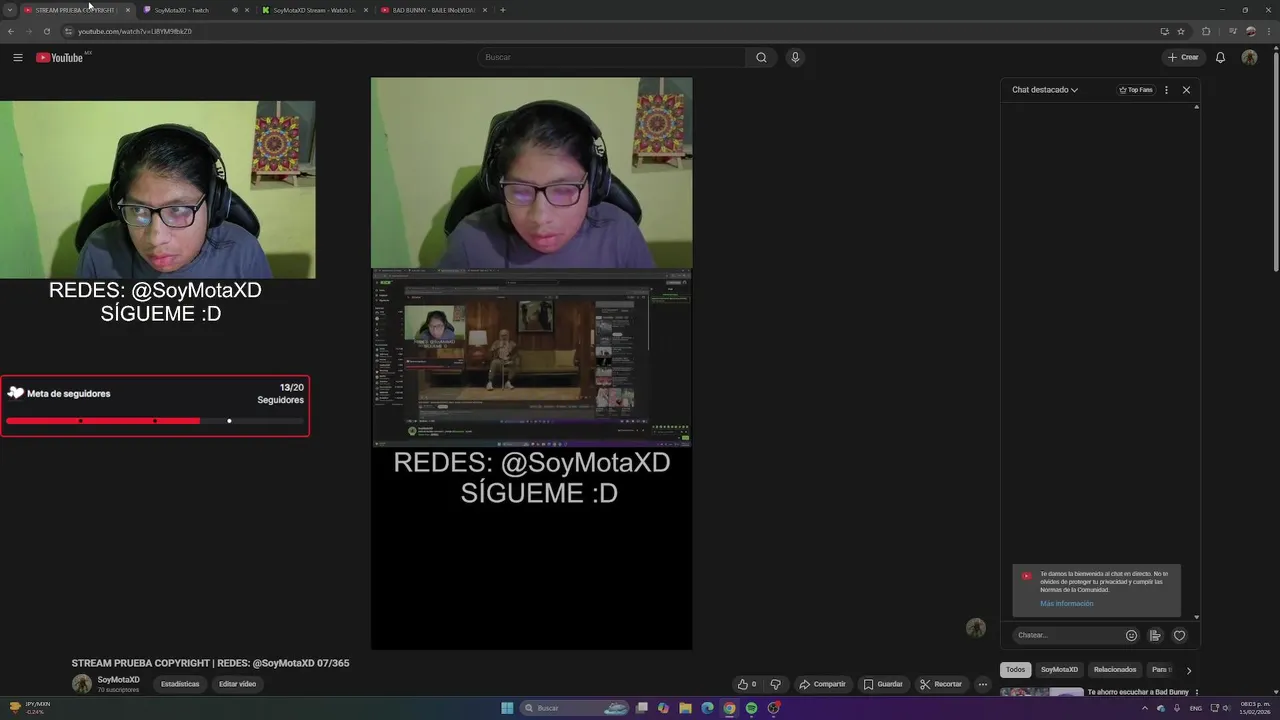Open taskbar clock and date

point(1256,708)
